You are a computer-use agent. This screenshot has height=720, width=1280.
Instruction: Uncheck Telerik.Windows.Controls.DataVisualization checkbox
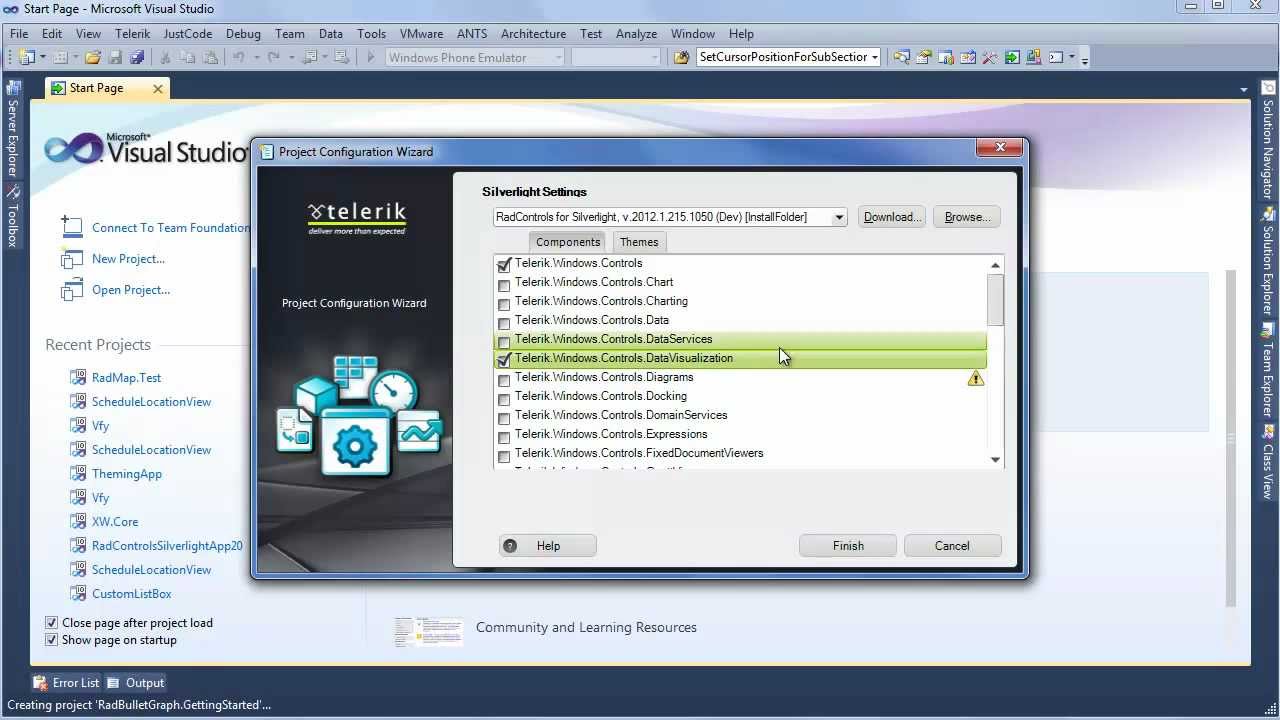point(504,360)
